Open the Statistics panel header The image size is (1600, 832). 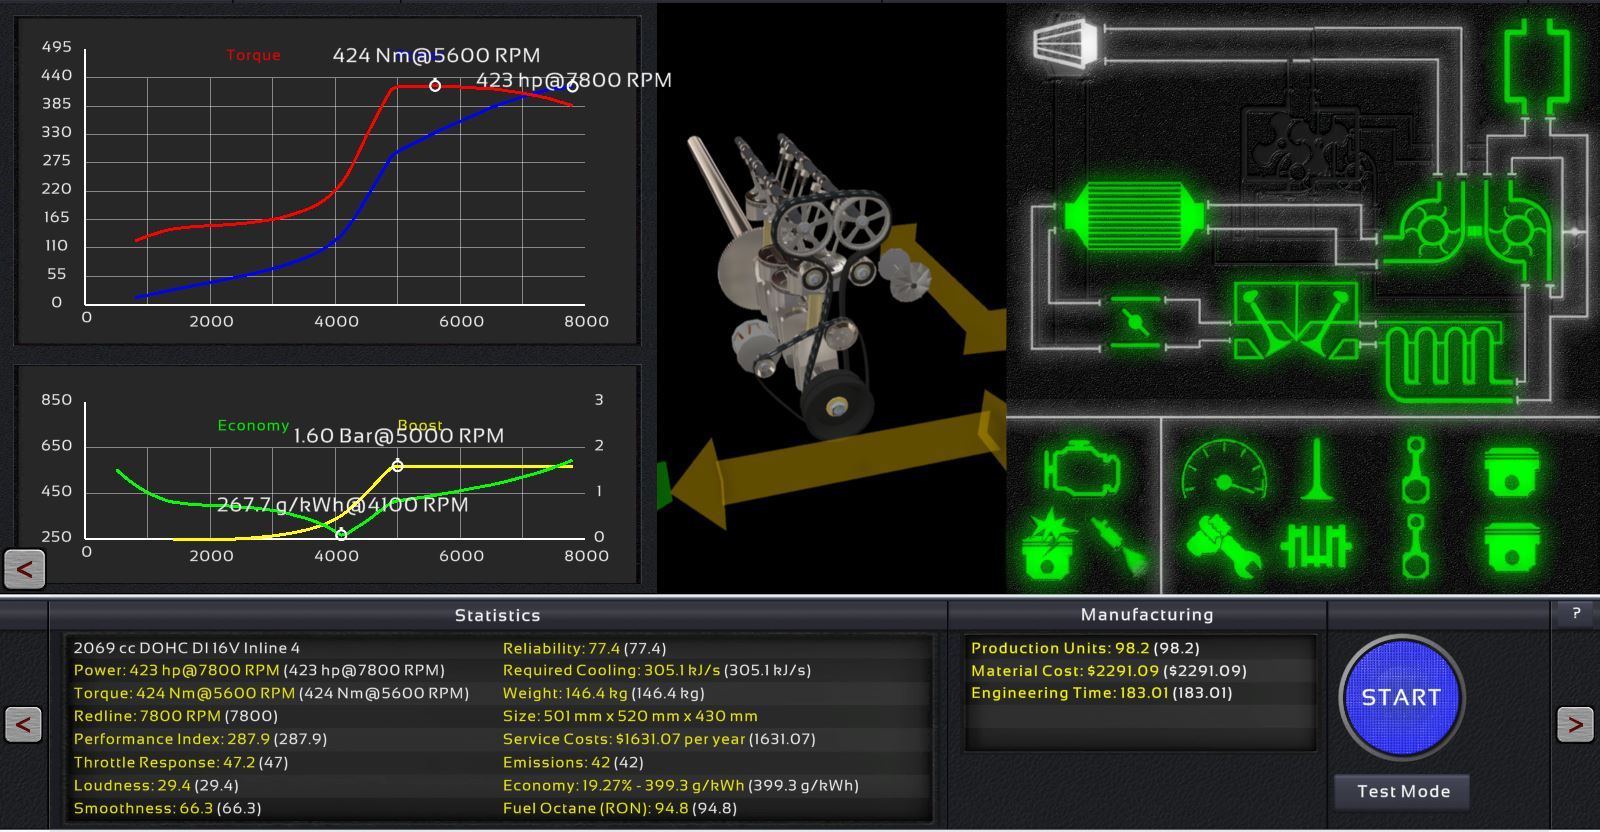pos(497,615)
